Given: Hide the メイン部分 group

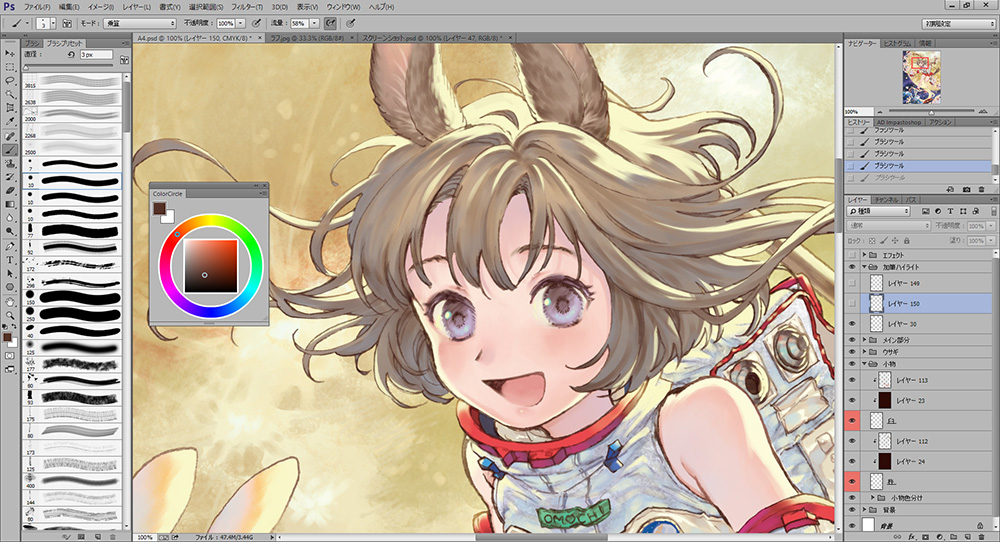Looking at the screenshot, I should coord(852,340).
